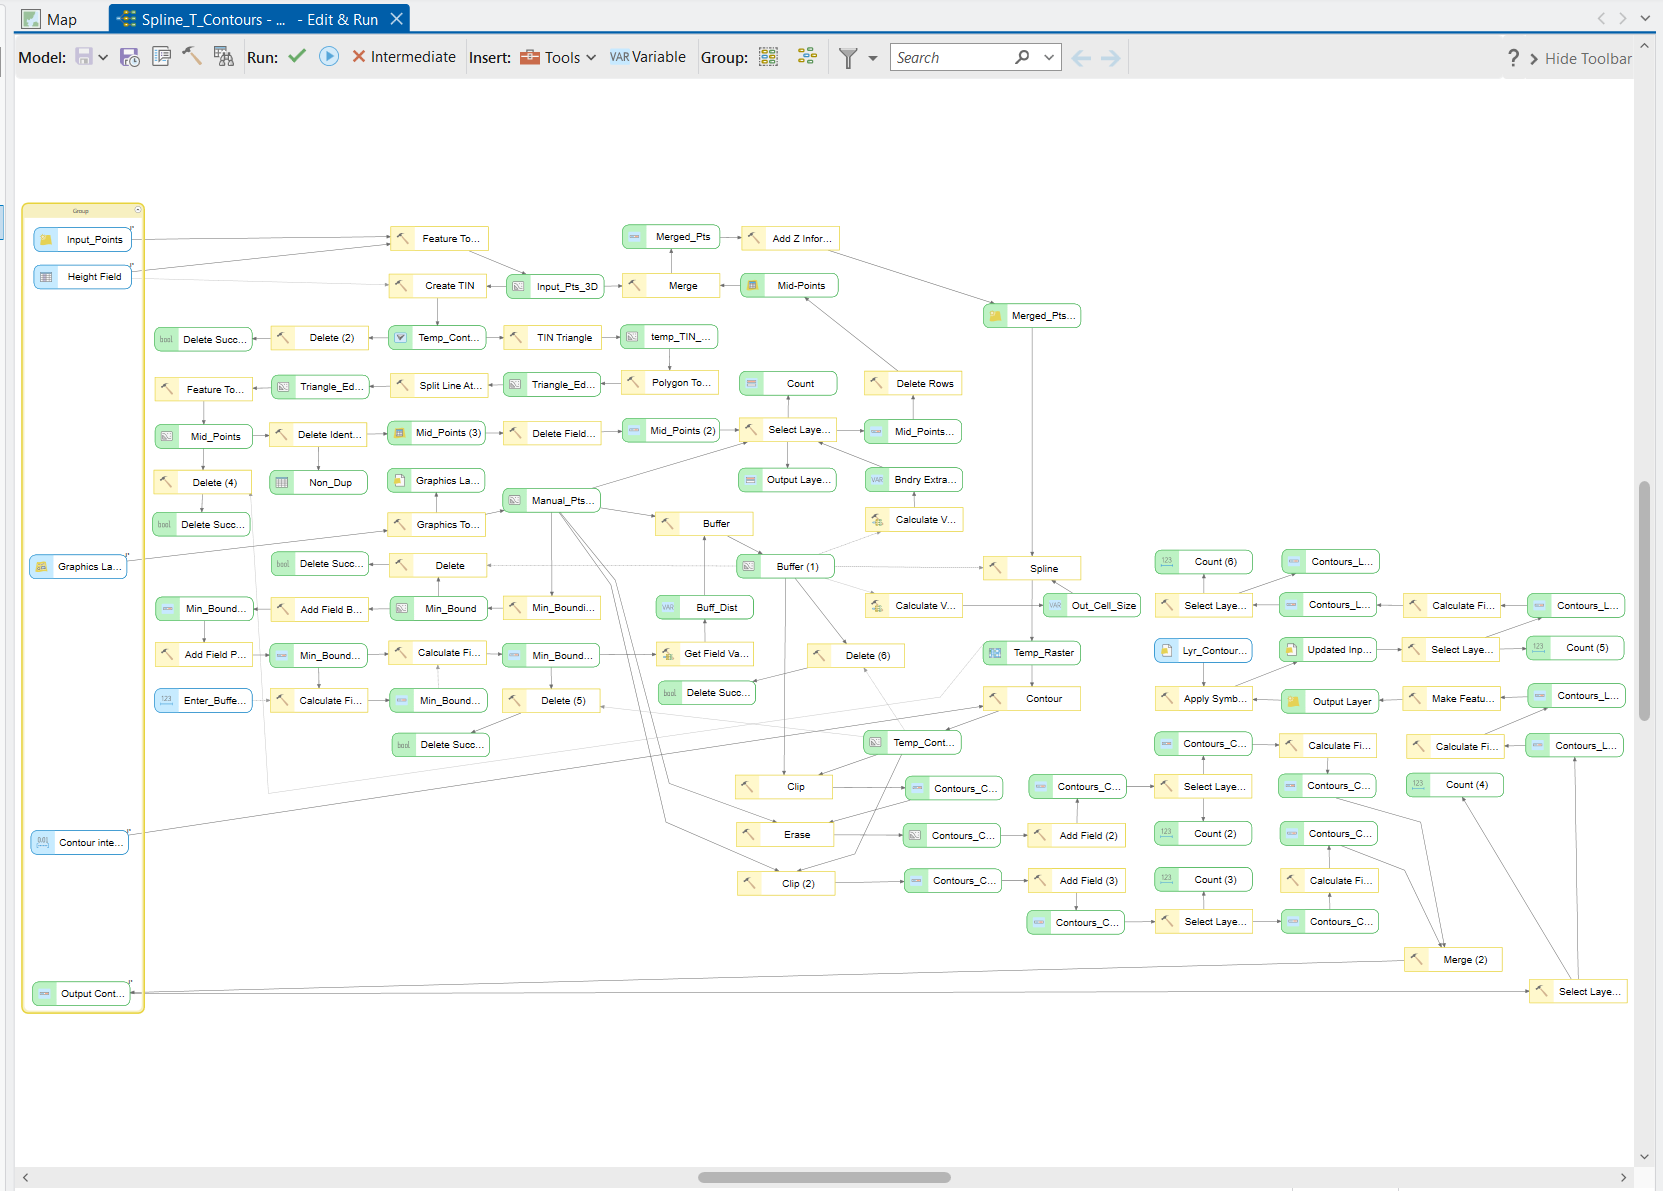Open the filter funnel icon

(846, 57)
